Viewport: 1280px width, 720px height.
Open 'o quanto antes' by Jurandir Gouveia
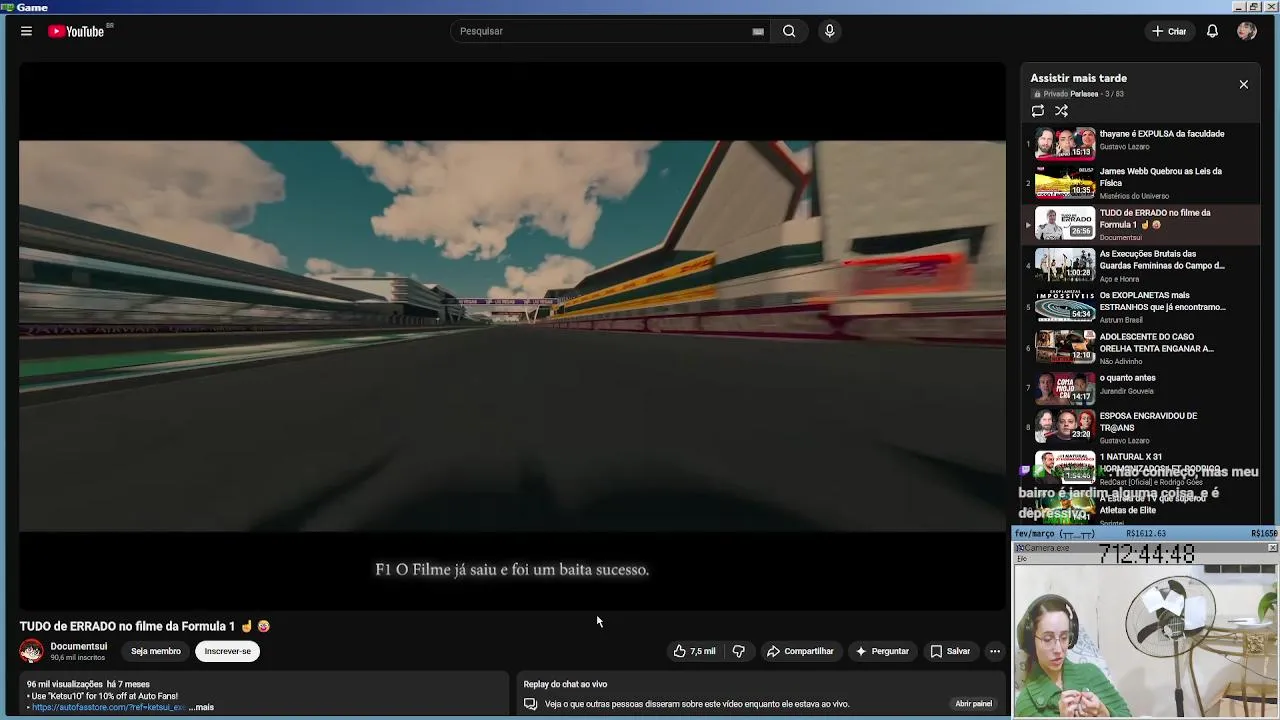[x=1141, y=388]
